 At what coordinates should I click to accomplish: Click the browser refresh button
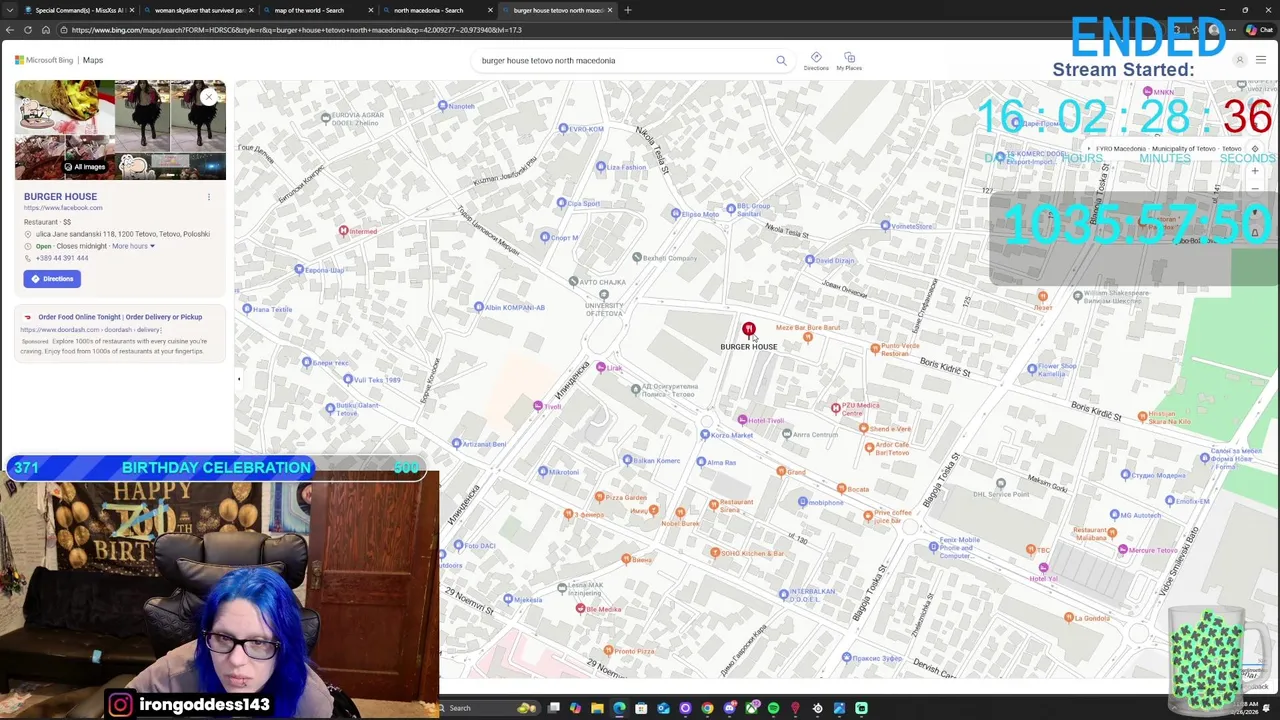(28, 30)
